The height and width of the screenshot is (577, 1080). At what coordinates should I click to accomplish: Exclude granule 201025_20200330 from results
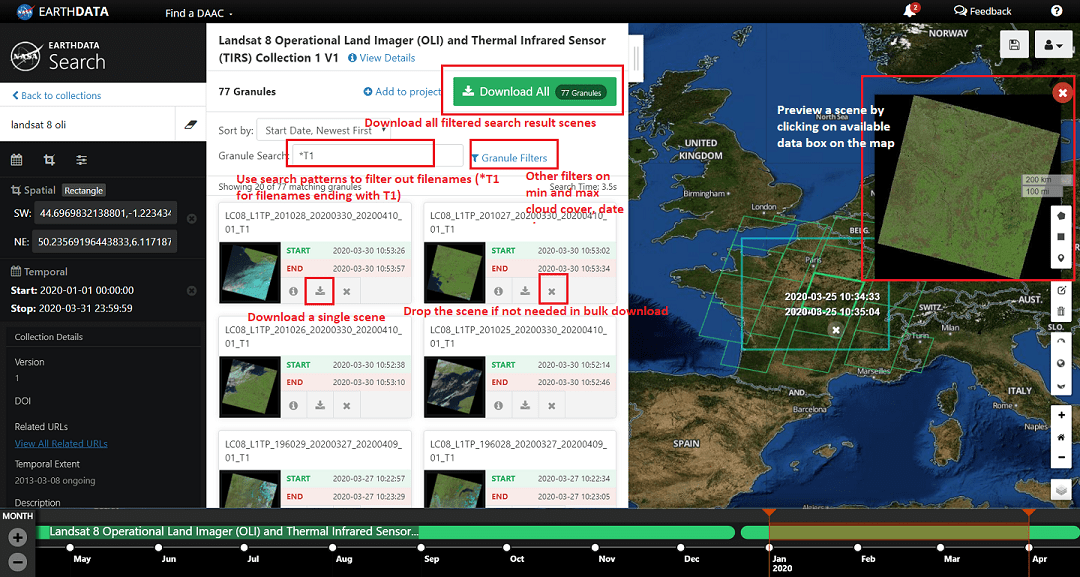point(552,406)
